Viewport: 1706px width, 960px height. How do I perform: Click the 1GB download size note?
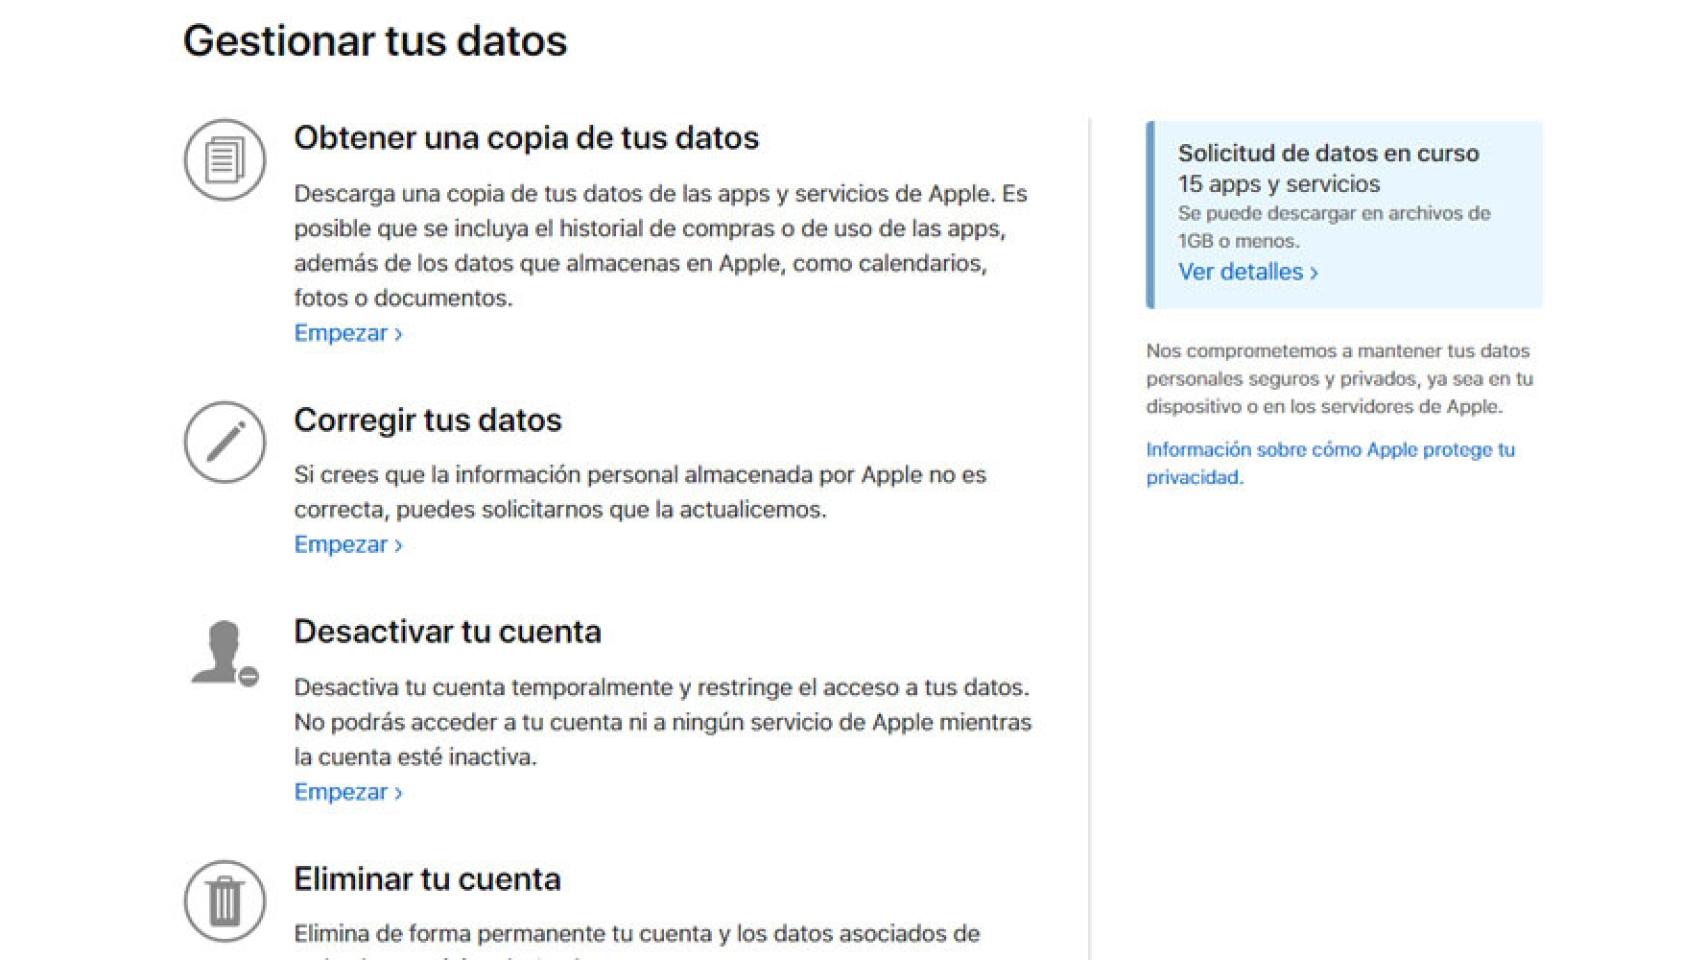[x=1334, y=227]
